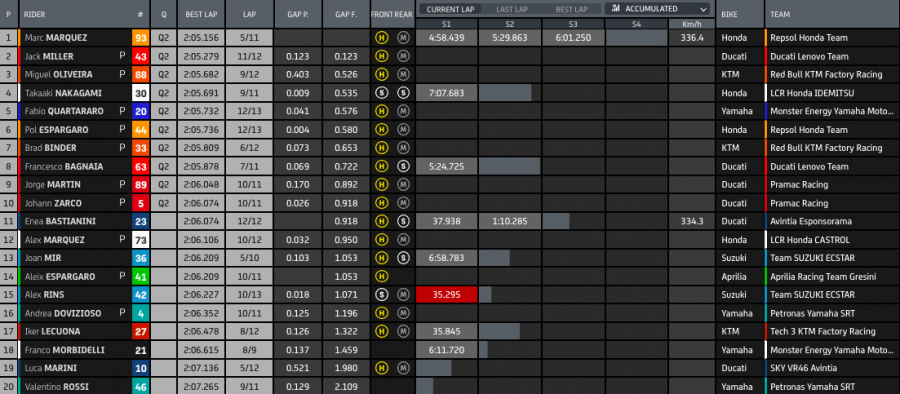Click the front hard tyre icon for Jorge Martin

381,185
